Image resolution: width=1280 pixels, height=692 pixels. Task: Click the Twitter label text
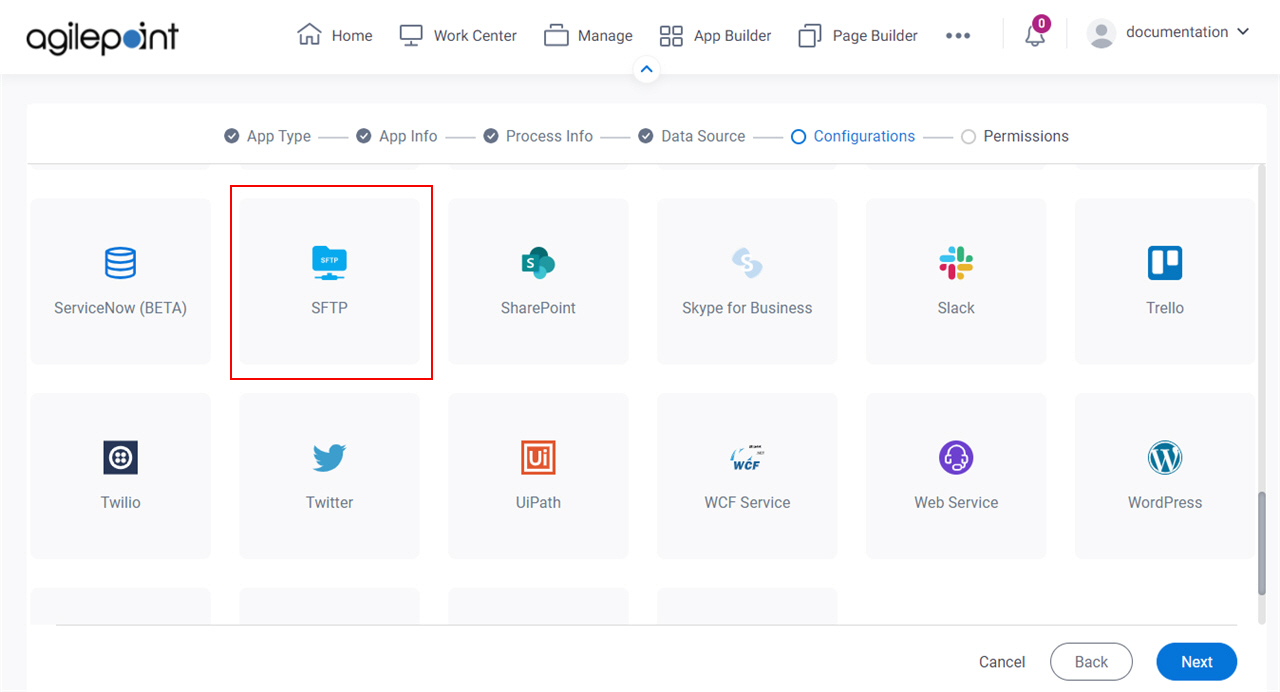pos(329,502)
